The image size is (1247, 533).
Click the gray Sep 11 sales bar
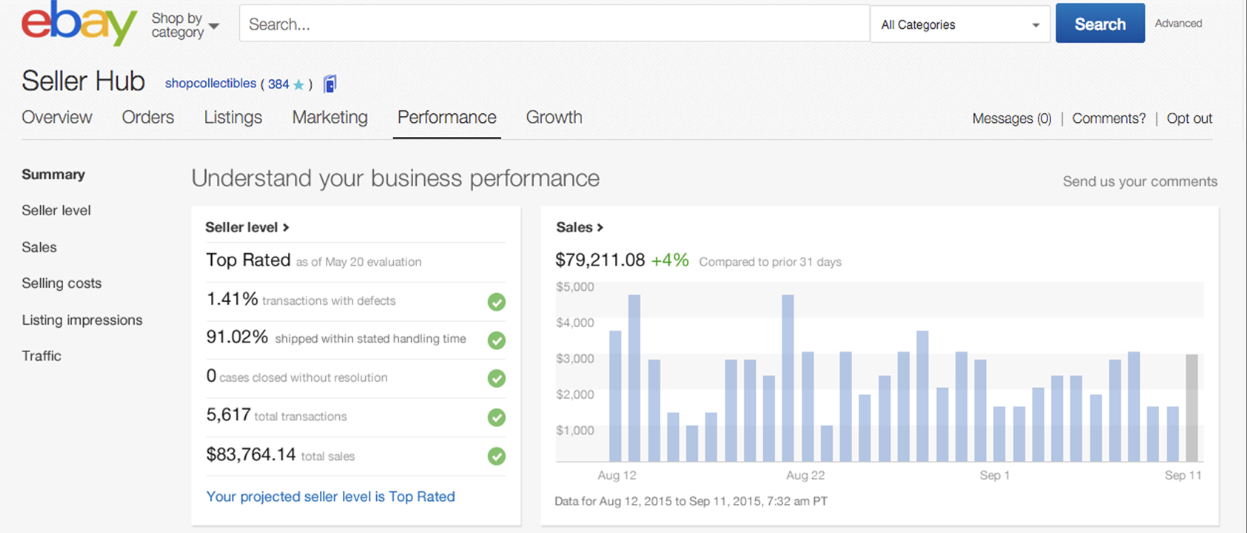pyautogui.click(x=1192, y=408)
